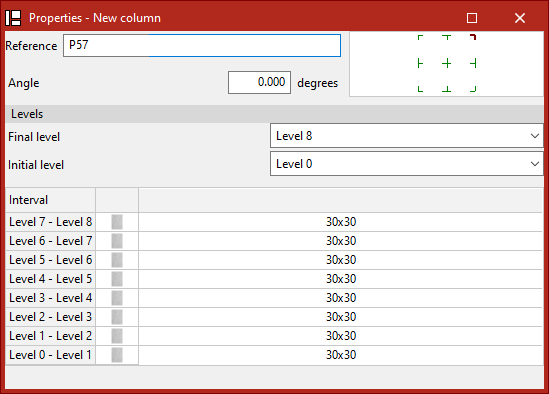This screenshot has height=394, width=549.
Task: Click 30x30 cell for Level 5 - Level 6
Action: pos(341,260)
